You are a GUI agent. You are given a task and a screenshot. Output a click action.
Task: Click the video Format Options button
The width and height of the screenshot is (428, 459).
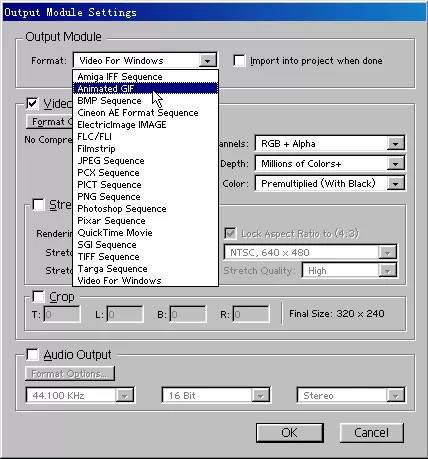coord(50,122)
